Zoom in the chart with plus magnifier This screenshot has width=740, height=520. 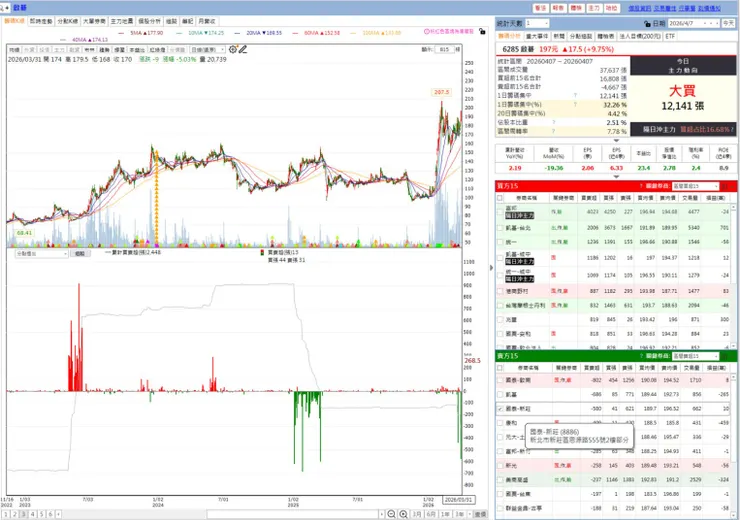point(404,514)
